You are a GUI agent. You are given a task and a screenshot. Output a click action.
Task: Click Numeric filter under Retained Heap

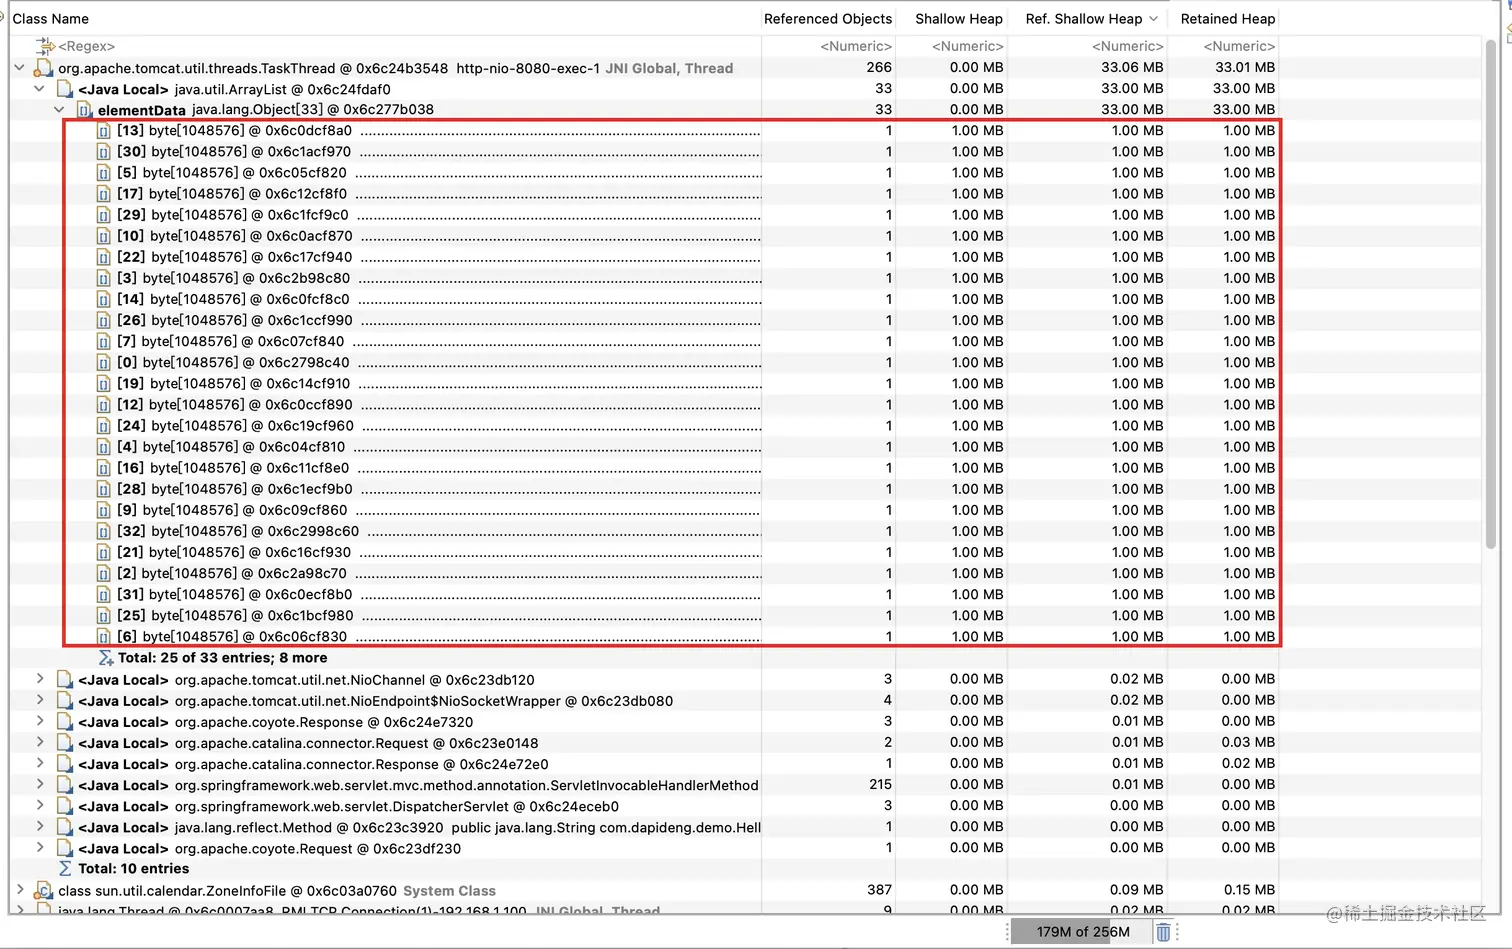click(x=1239, y=46)
